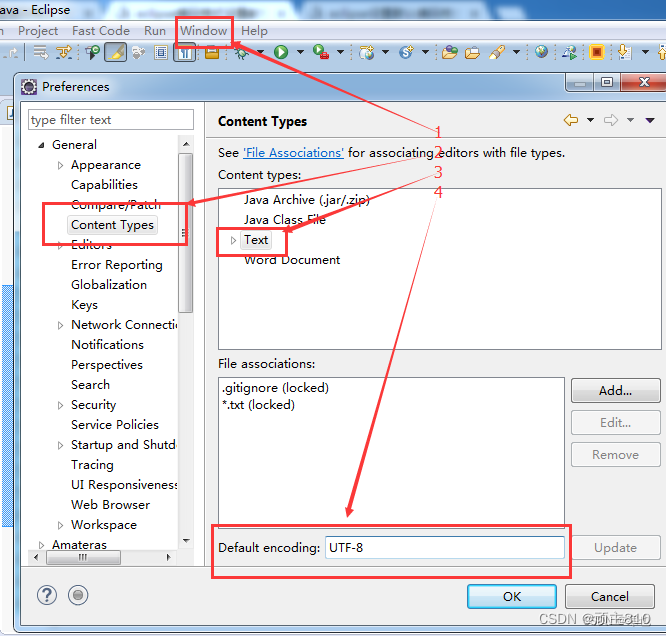The width and height of the screenshot is (666, 636).
Task: Click the Remove button
Action: [615, 455]
